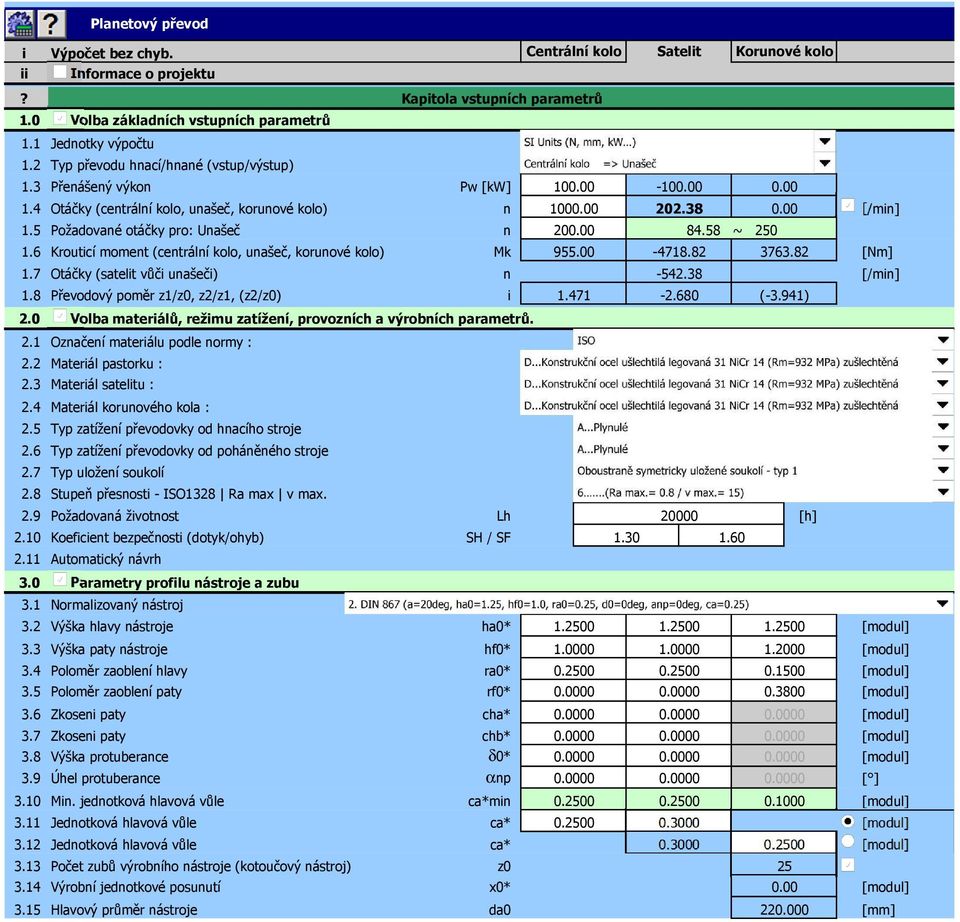Click the SH safety coefficient field 1.30
This screenshot has width=960, height=922.
pyautogui.click(x=626, y=538)
